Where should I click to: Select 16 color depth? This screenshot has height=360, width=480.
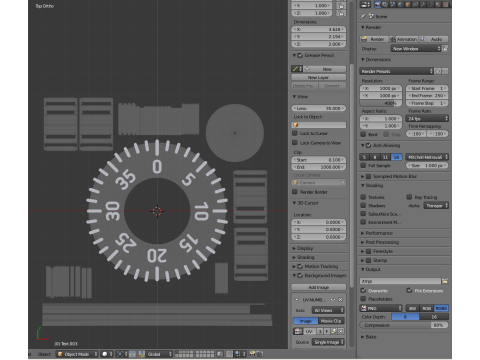point(434,317)
